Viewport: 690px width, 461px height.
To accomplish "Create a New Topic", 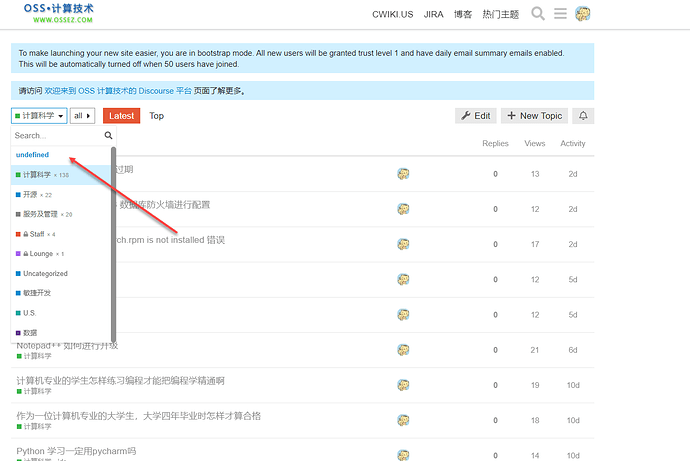I will coord(534,116).
